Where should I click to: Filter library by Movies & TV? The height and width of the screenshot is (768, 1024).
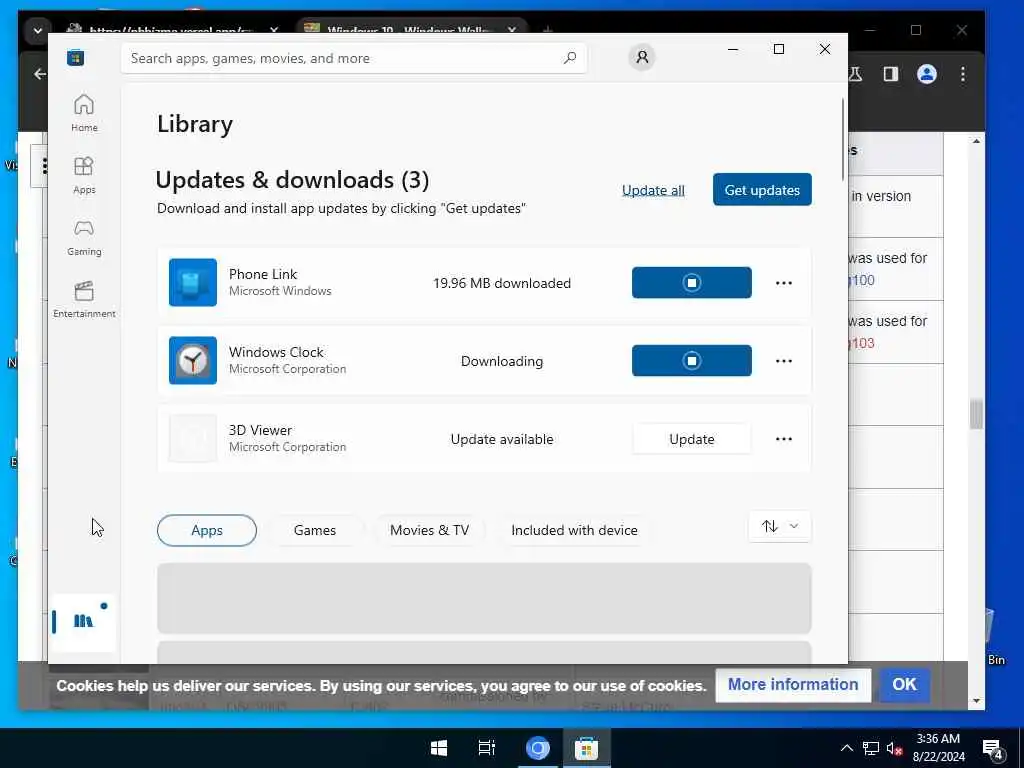(430, 530)
